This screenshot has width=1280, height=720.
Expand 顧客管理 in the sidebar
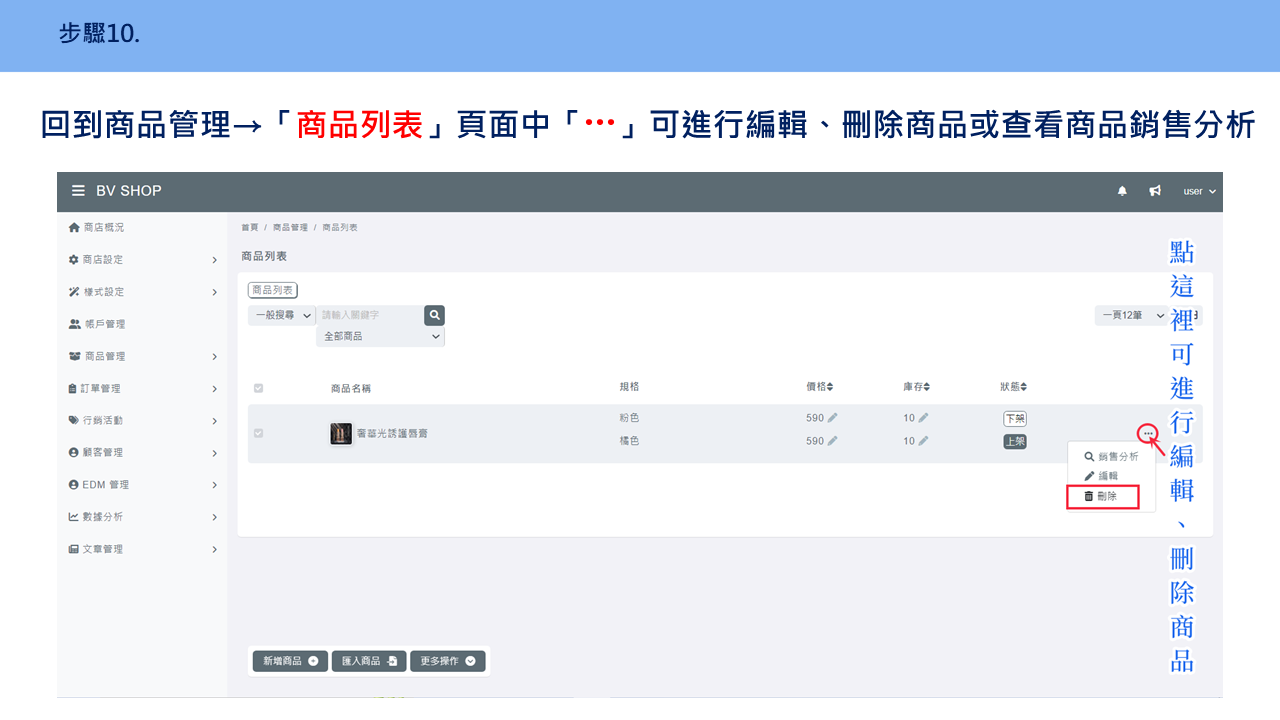(x=142, y=452)
